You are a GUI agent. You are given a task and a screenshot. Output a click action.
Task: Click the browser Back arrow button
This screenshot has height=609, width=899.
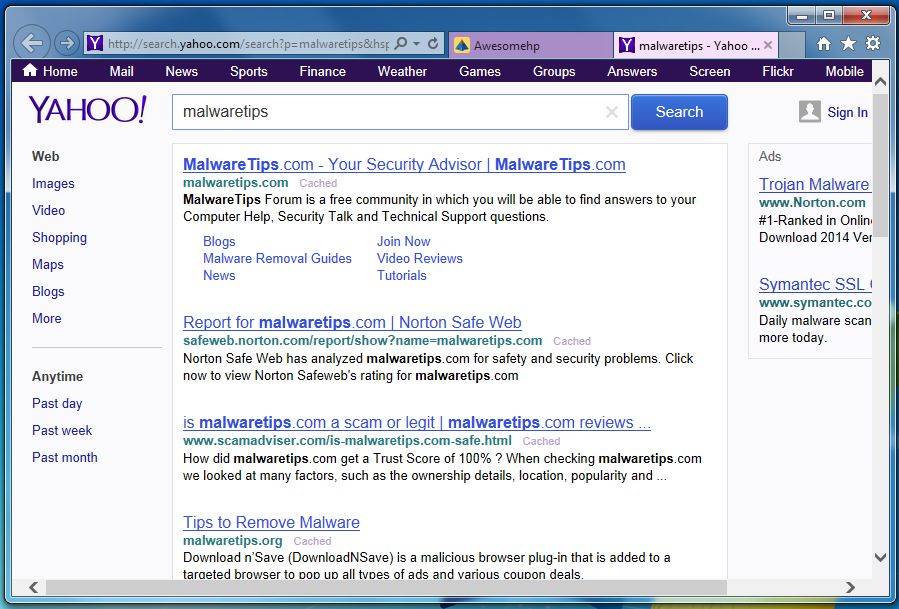tap(33, 43)
